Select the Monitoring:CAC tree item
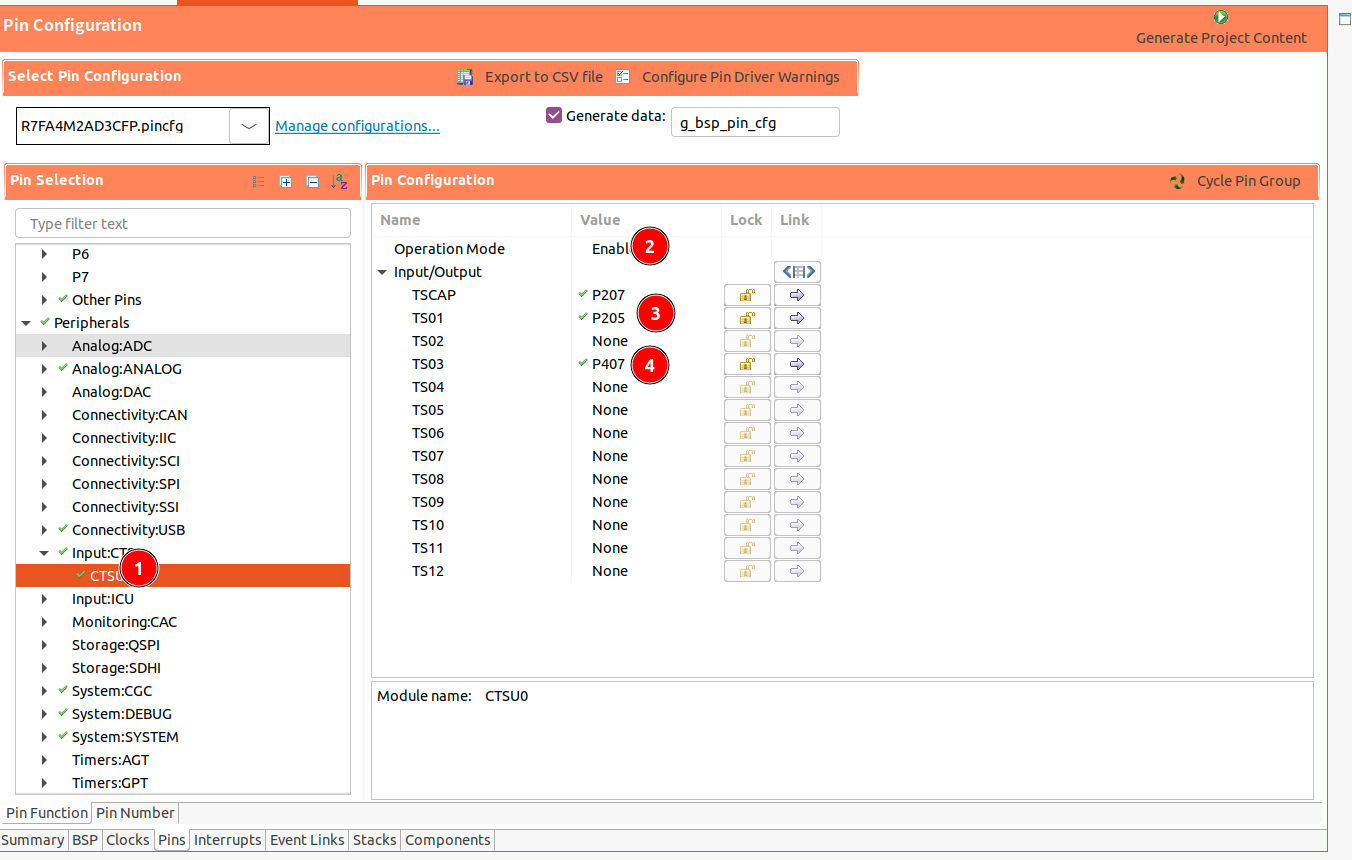1352x860 pixels. point(124,622)
